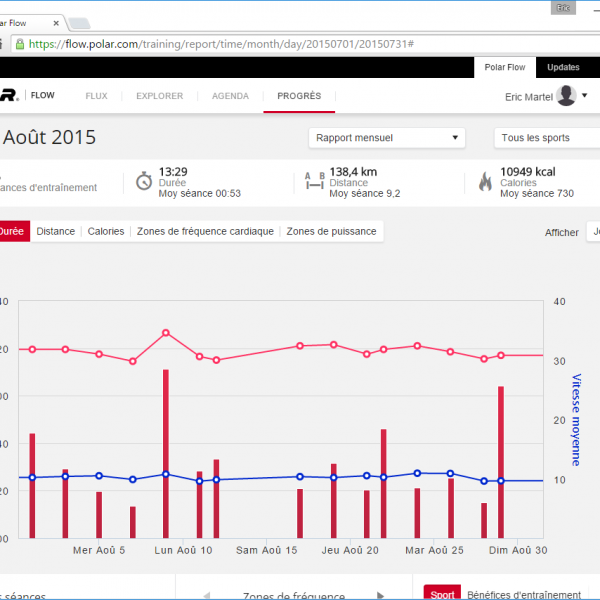This screenshot has height=600, width=600.
Task: Open the Tous les sports dropdown
Action: (x=546, y=138)
